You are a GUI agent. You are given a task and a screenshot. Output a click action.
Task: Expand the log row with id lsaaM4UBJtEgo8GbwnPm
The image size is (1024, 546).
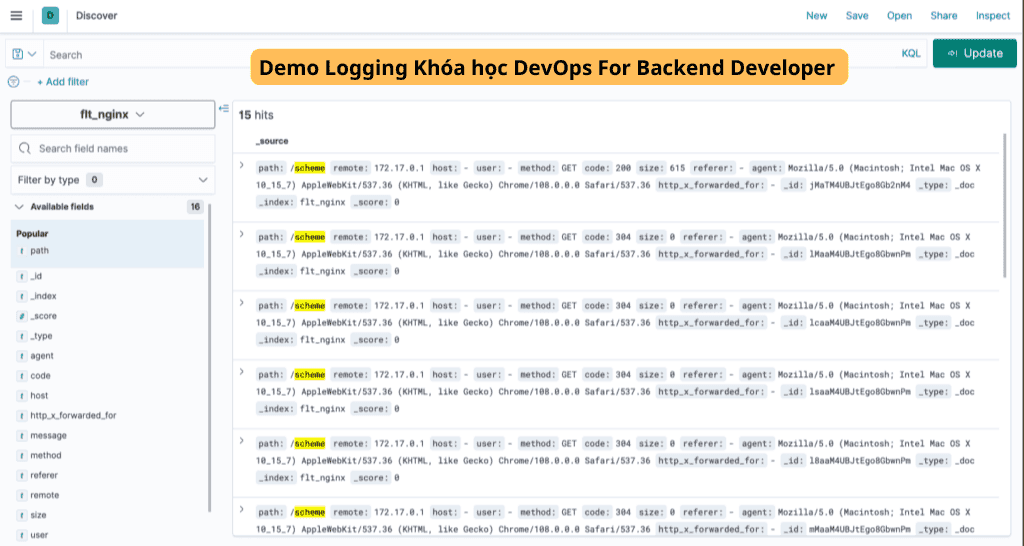tap(242, 372)
